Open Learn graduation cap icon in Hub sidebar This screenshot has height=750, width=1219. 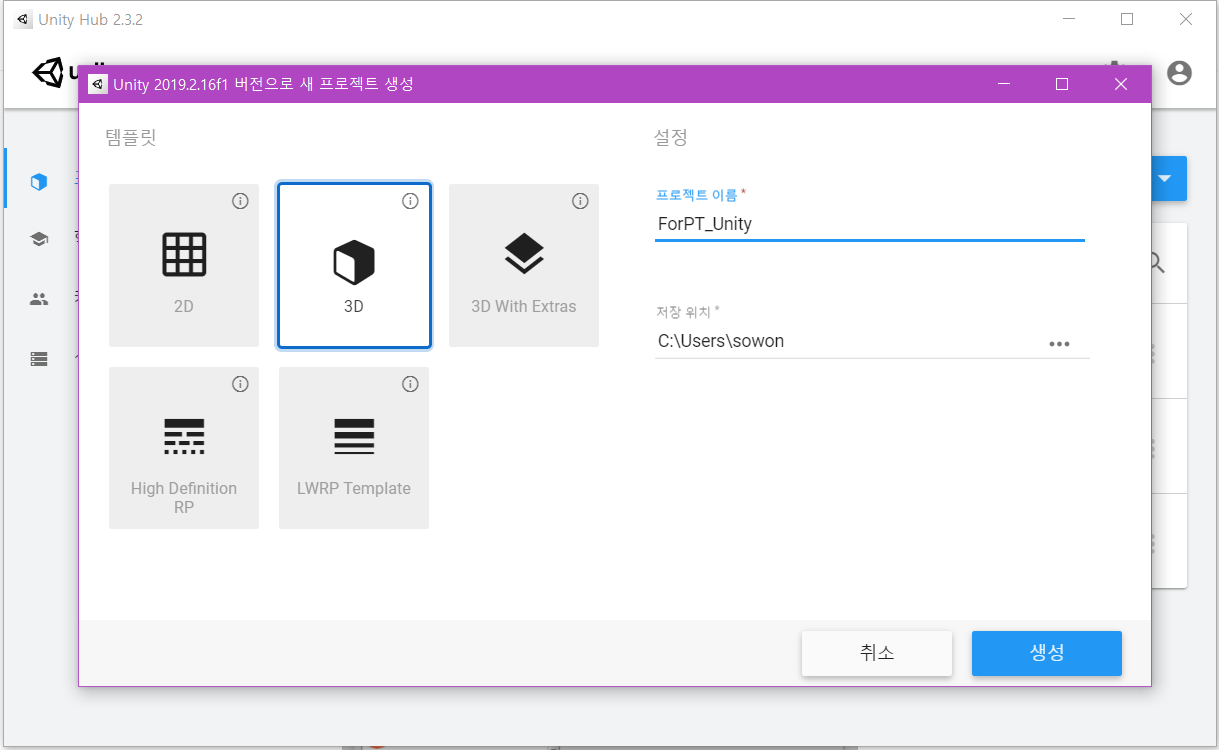[x=39, y=240]
